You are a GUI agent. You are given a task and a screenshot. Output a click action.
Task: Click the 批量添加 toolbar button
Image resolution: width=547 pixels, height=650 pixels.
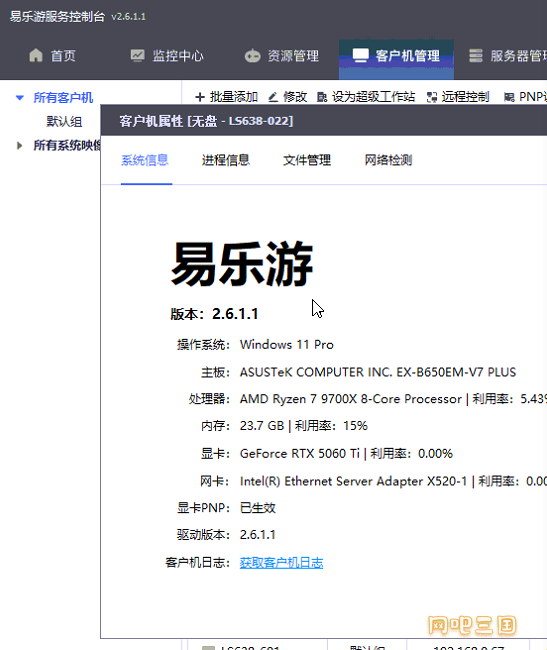226,97
